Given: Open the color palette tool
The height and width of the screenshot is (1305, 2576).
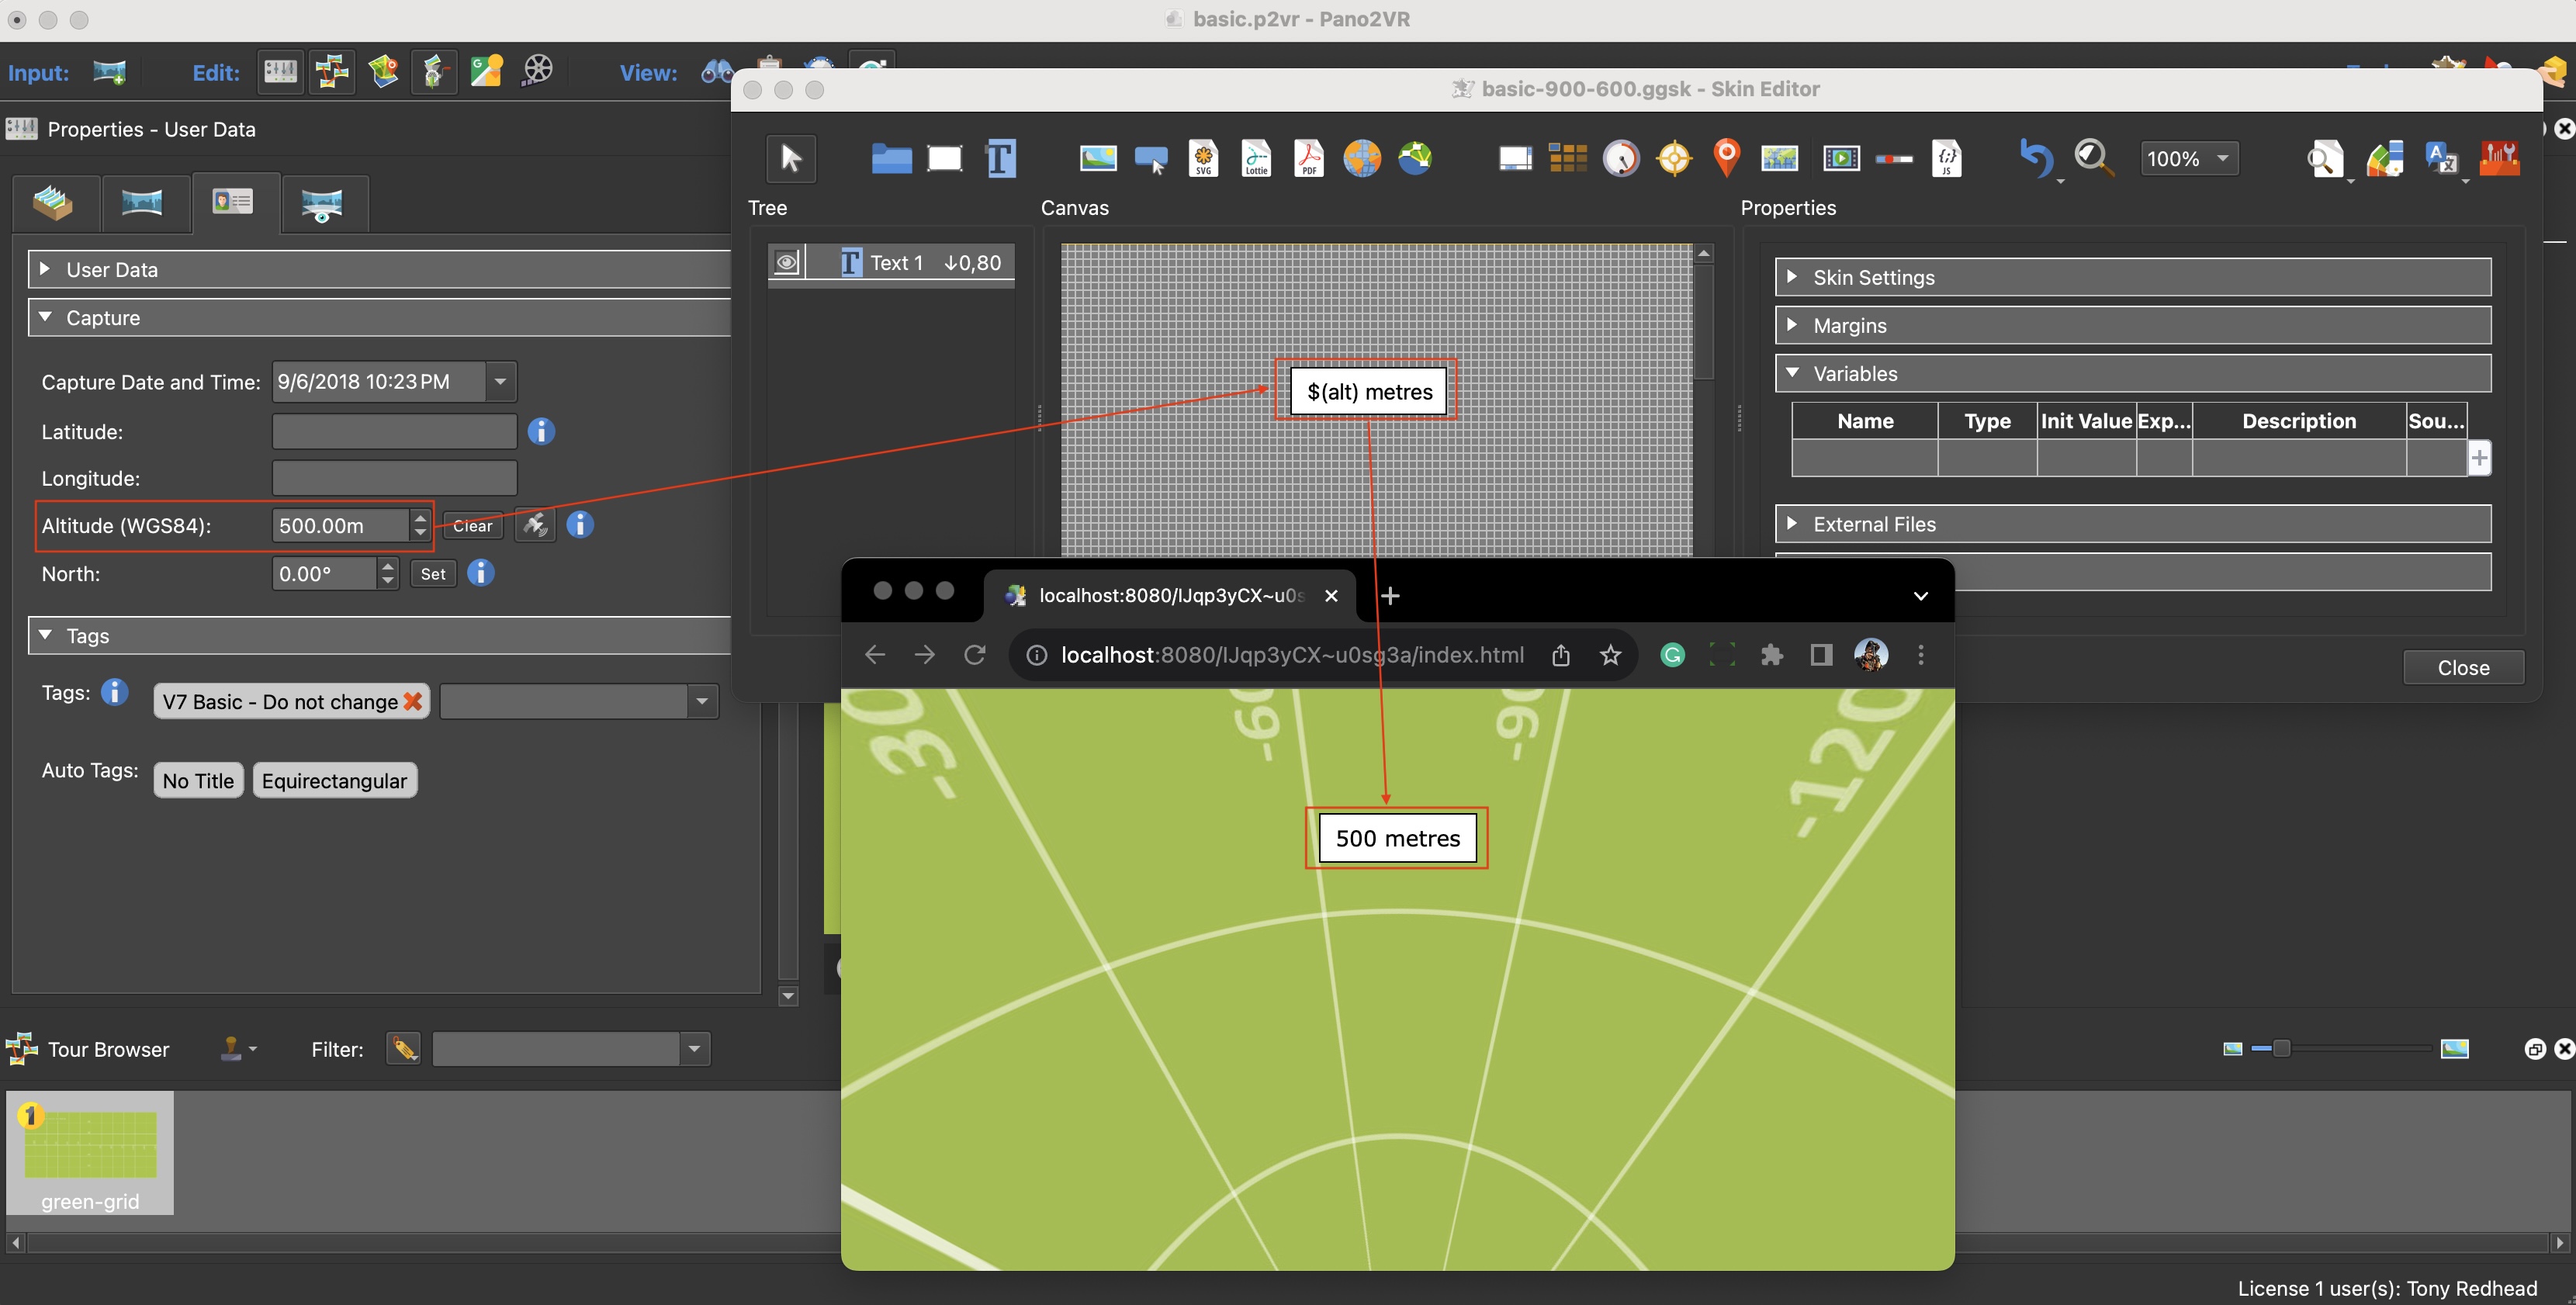Looking at the screenshot, I should [2384, 158].
